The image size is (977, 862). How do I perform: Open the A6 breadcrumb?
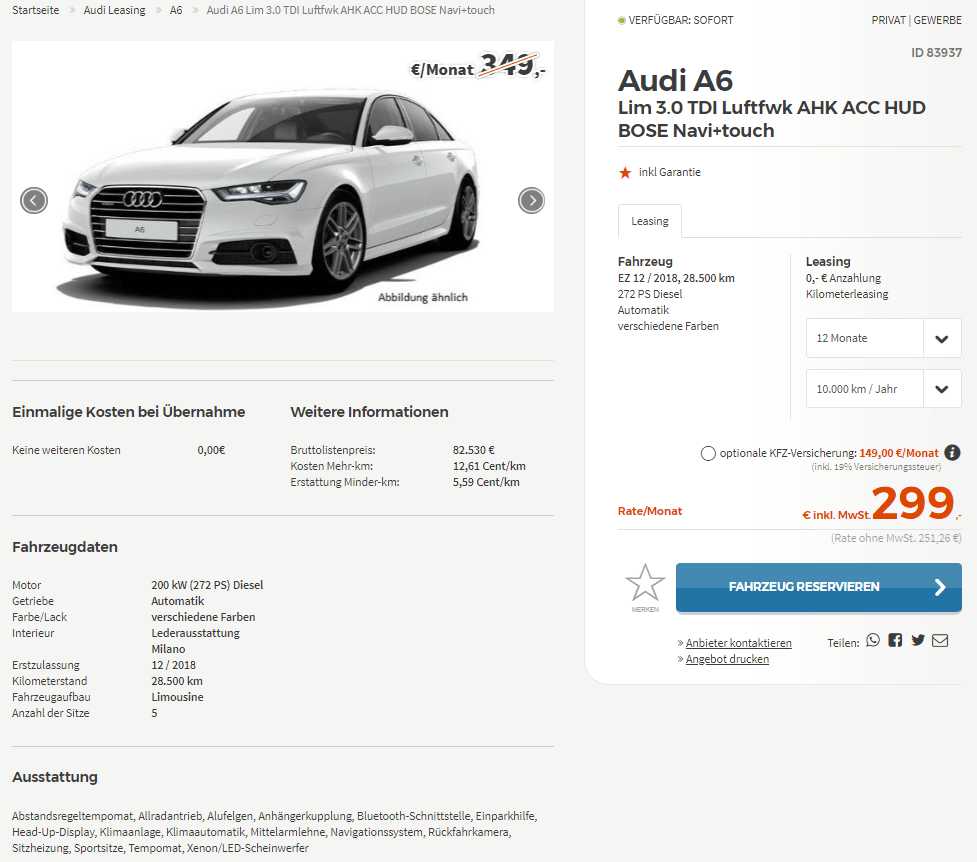click(x=176, y=11)
